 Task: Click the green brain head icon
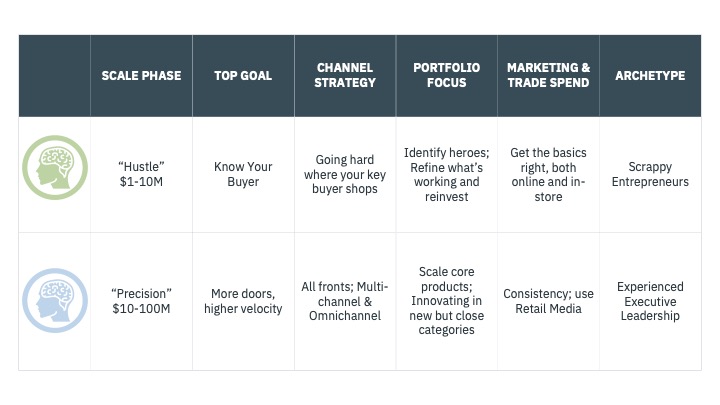tap(55, 168)
